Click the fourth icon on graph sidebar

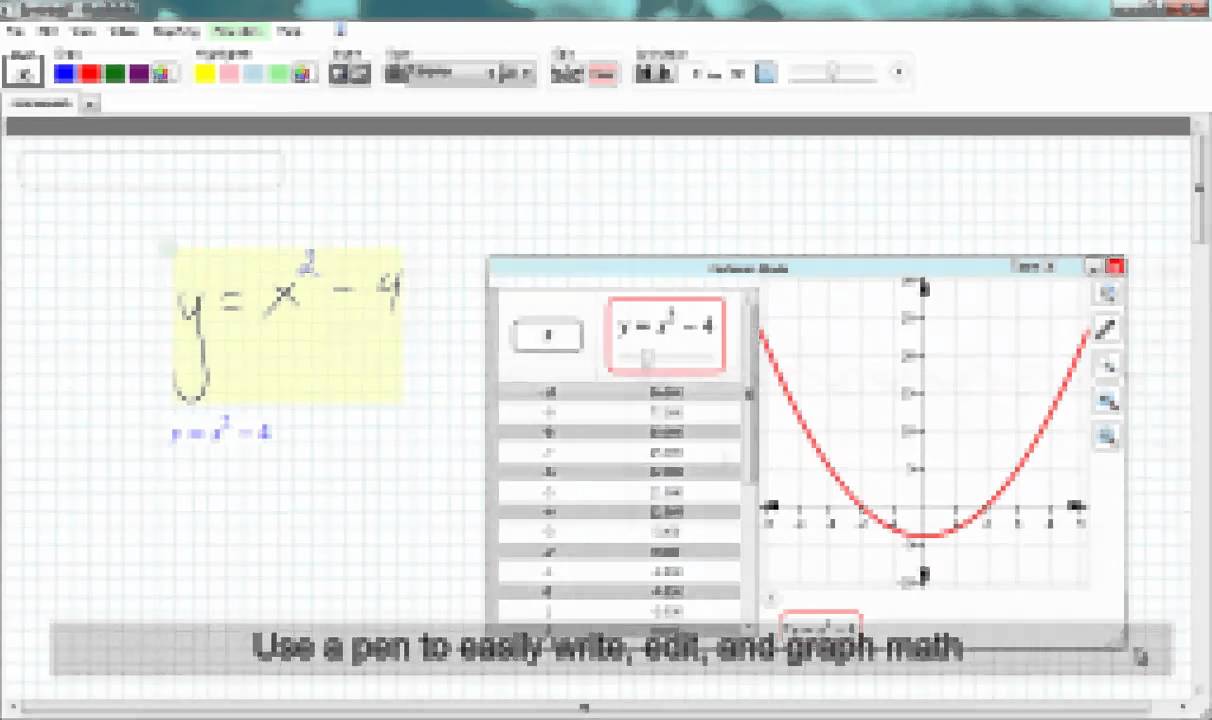[1107, 401]
